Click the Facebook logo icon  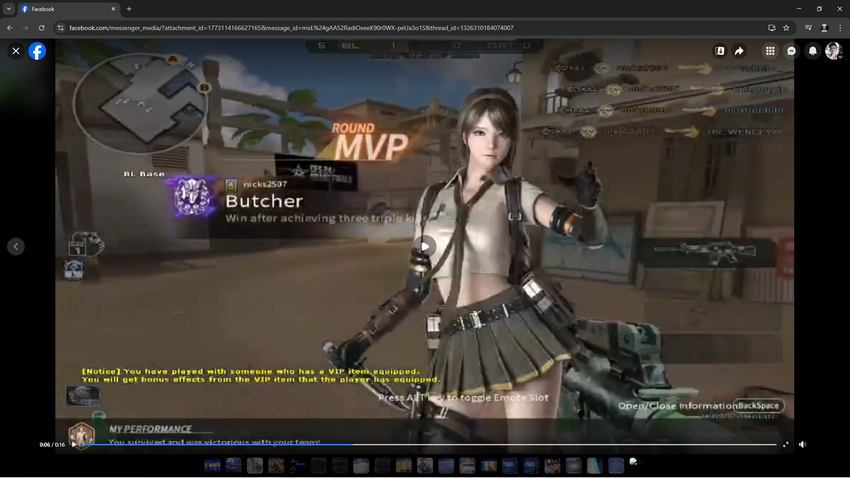37,51
